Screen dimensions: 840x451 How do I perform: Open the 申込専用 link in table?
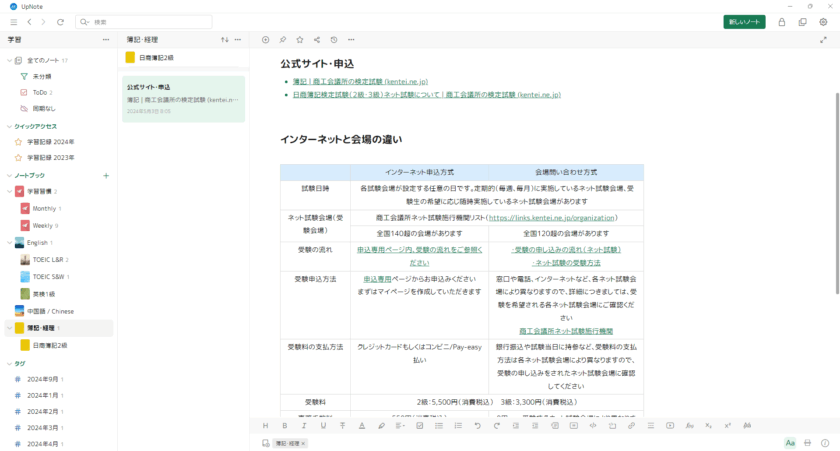click(x=377, y=279)
